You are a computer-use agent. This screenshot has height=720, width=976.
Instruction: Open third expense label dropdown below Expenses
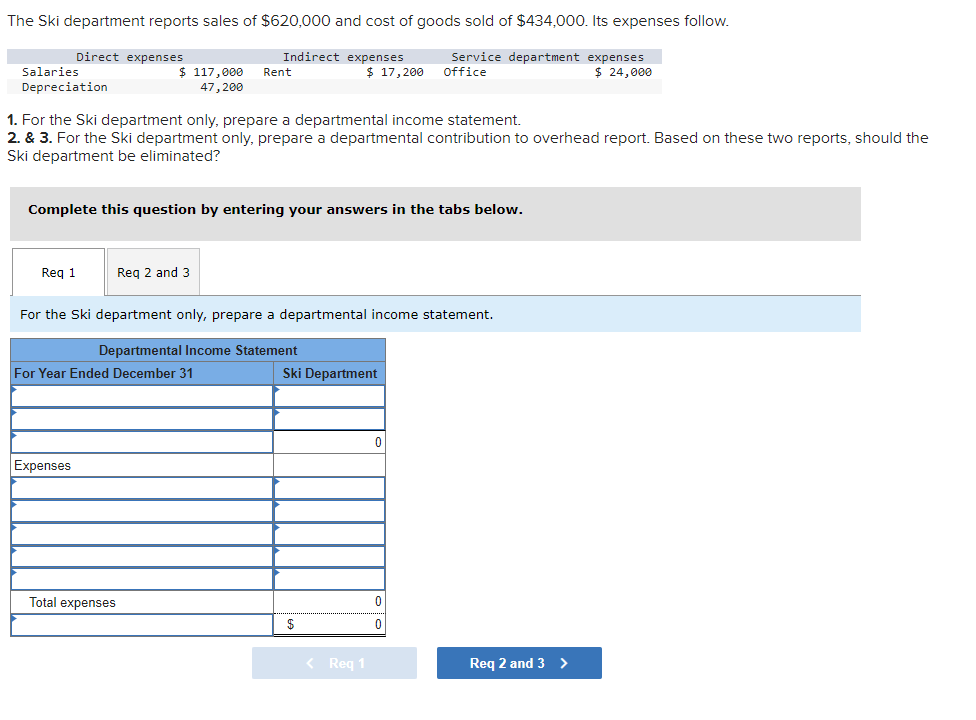(142, 534)
